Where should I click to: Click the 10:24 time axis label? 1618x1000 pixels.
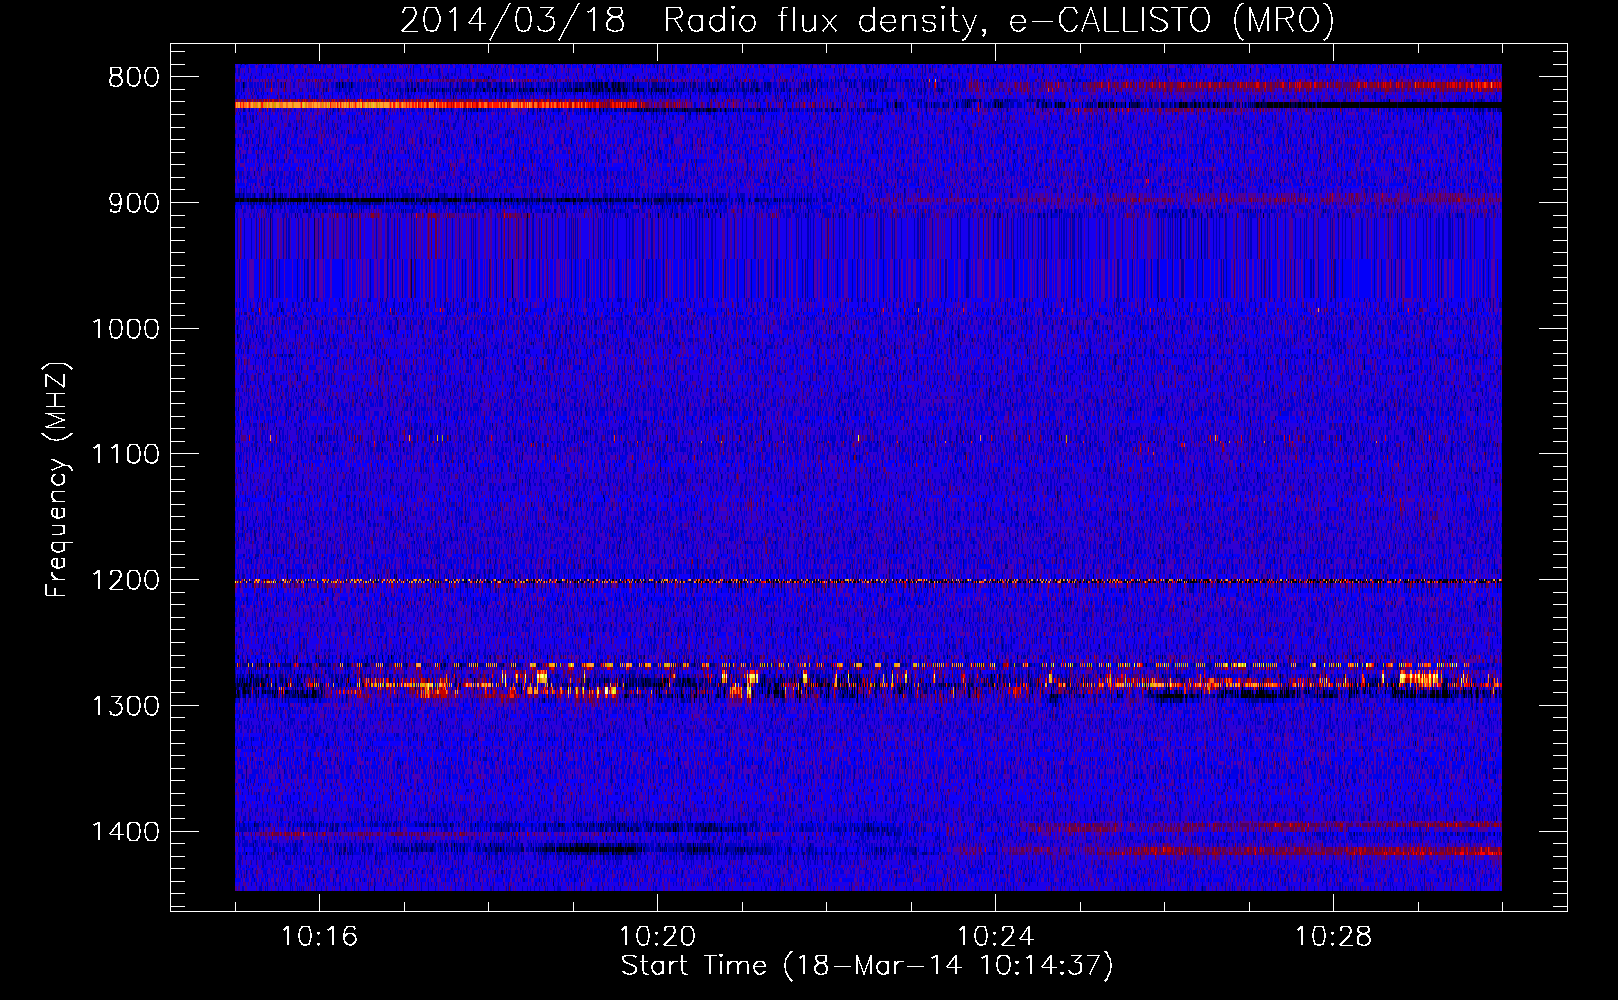tap(995, 937)
